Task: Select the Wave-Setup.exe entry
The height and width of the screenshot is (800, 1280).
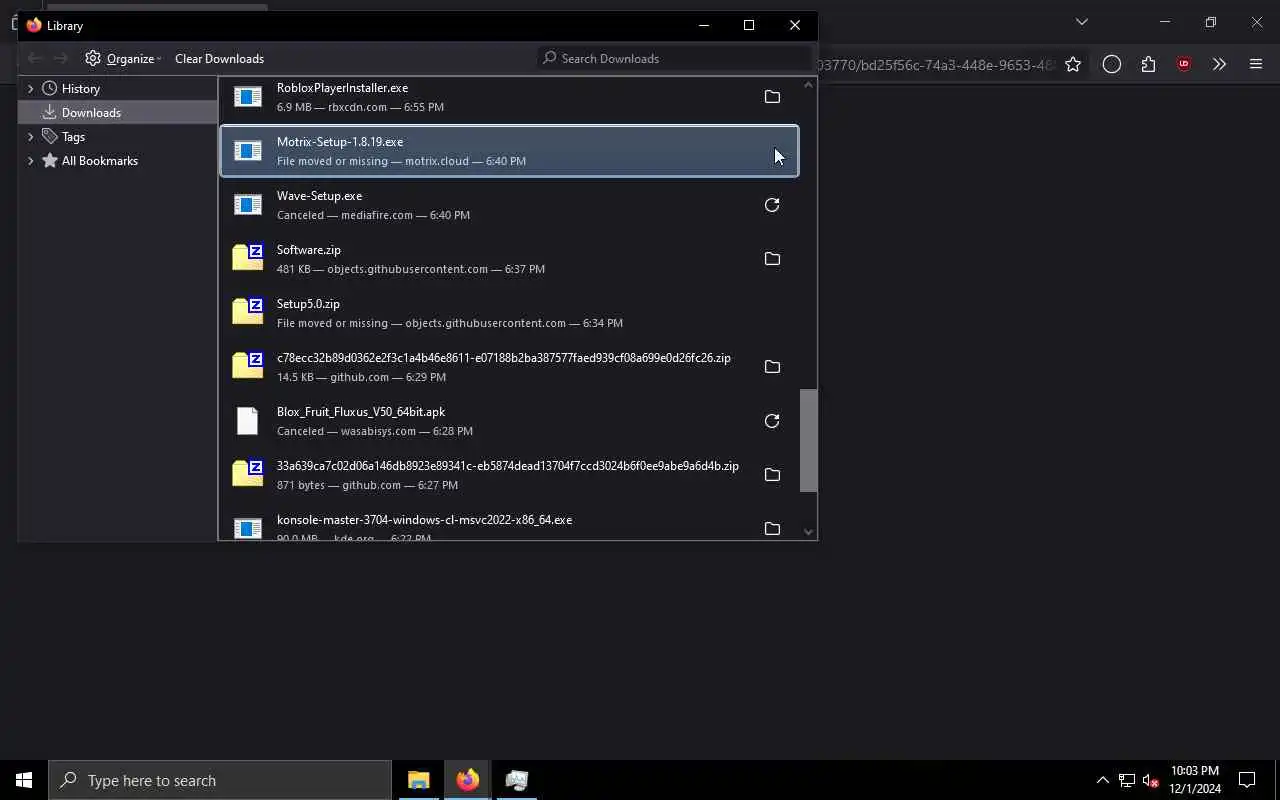Action: (509, 205)
